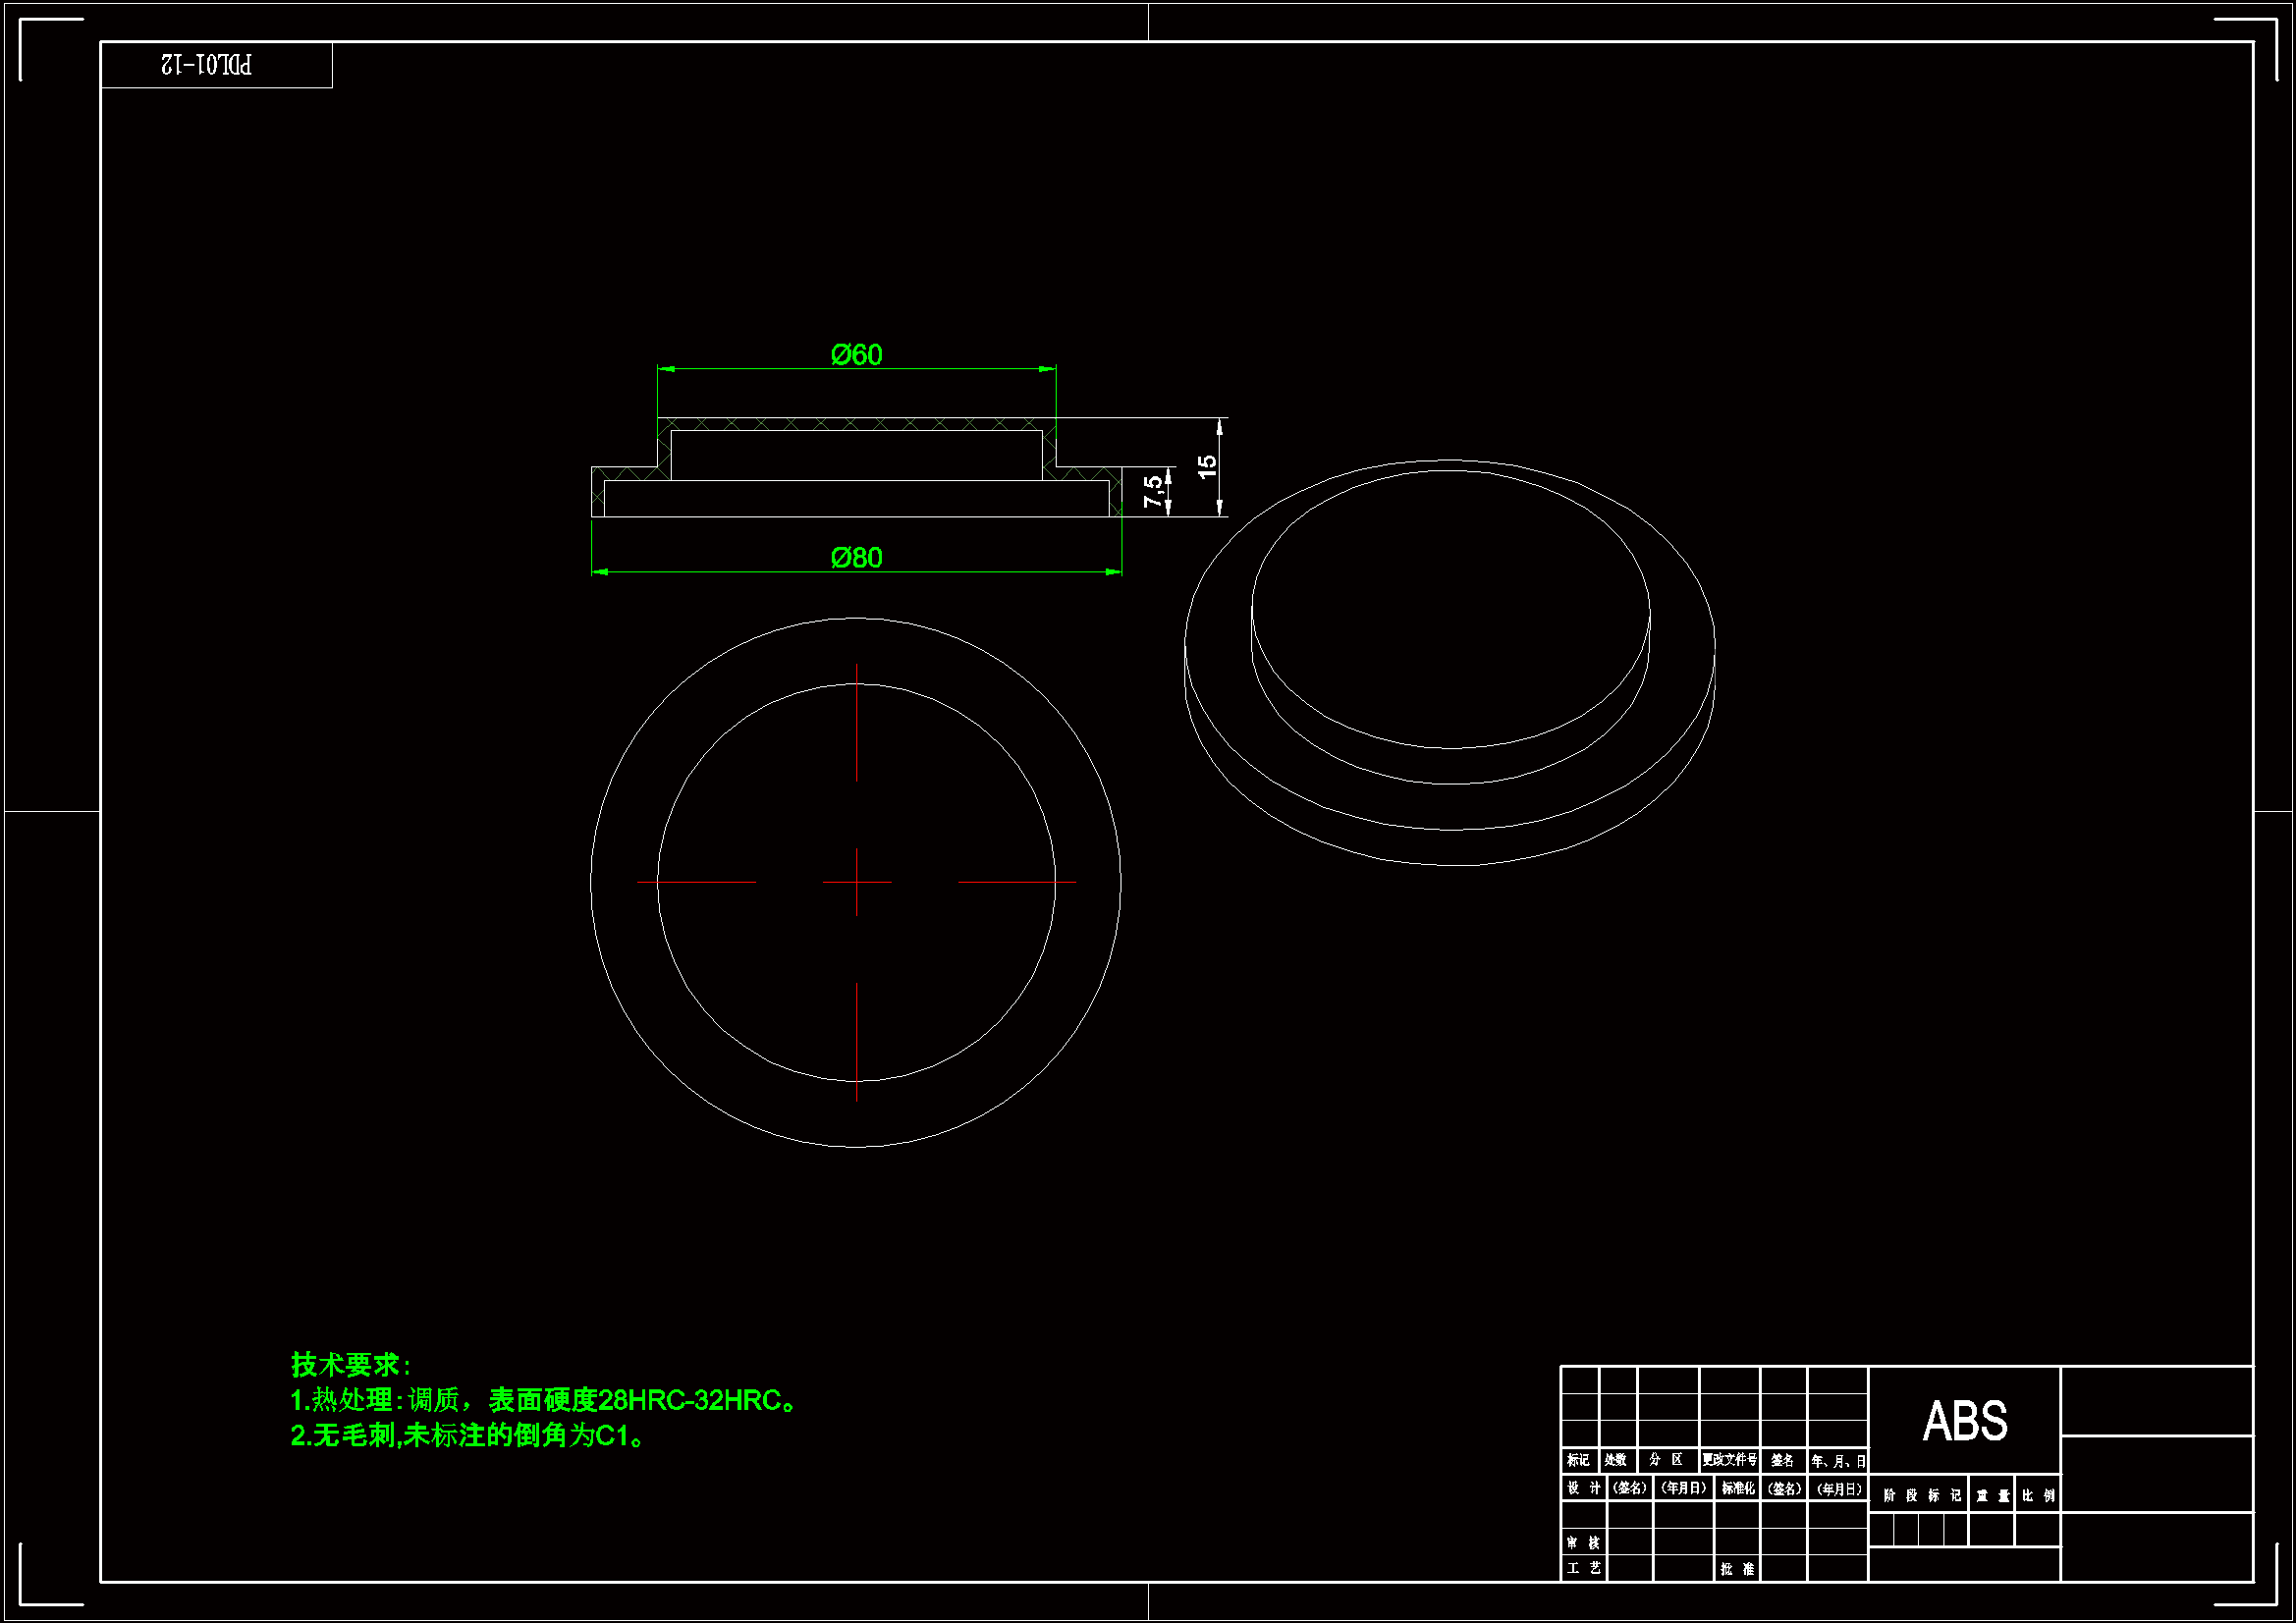
Task: Click the Ø80 diameter dimension text
Action: tap(856, 558)
